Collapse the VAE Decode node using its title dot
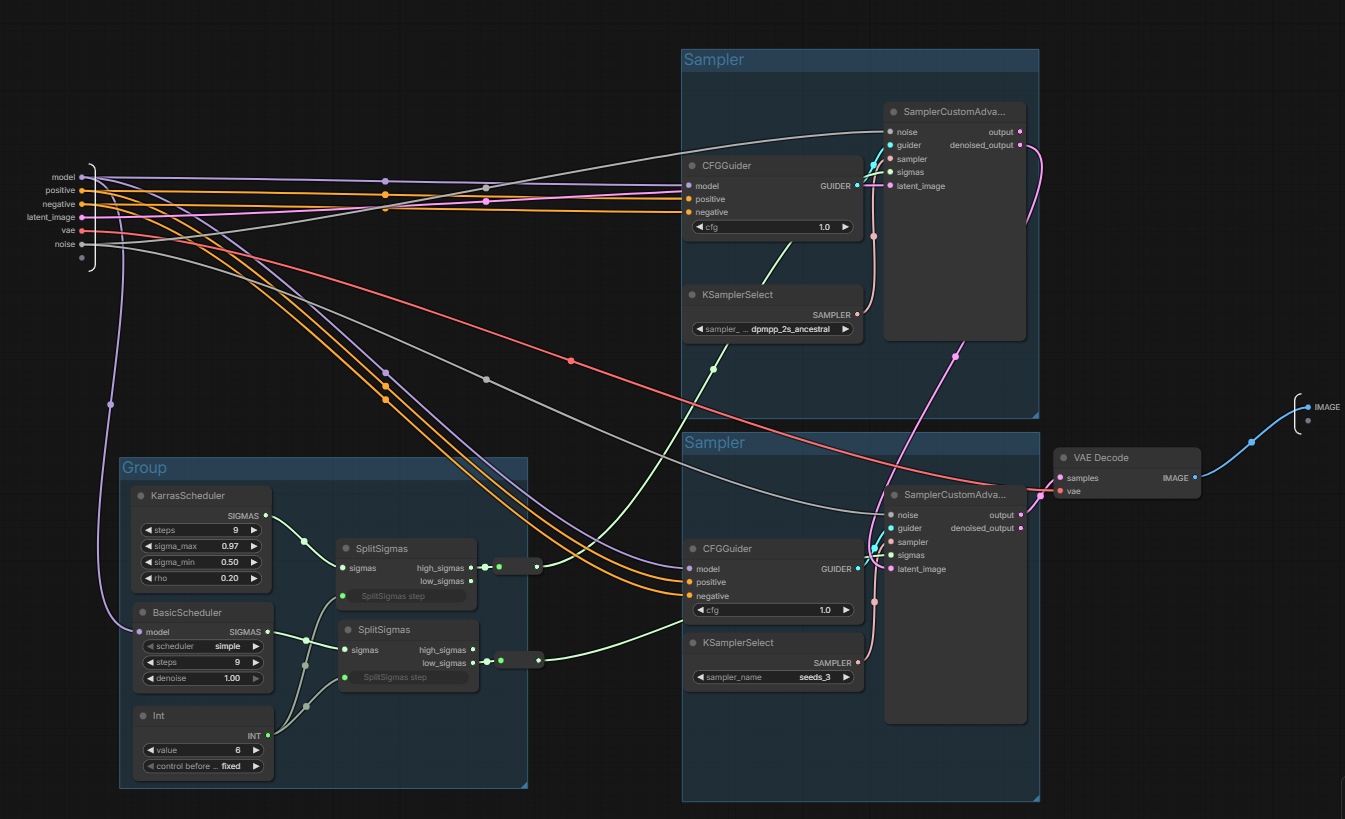The image size is (1345, 819). click(1063, 458)
